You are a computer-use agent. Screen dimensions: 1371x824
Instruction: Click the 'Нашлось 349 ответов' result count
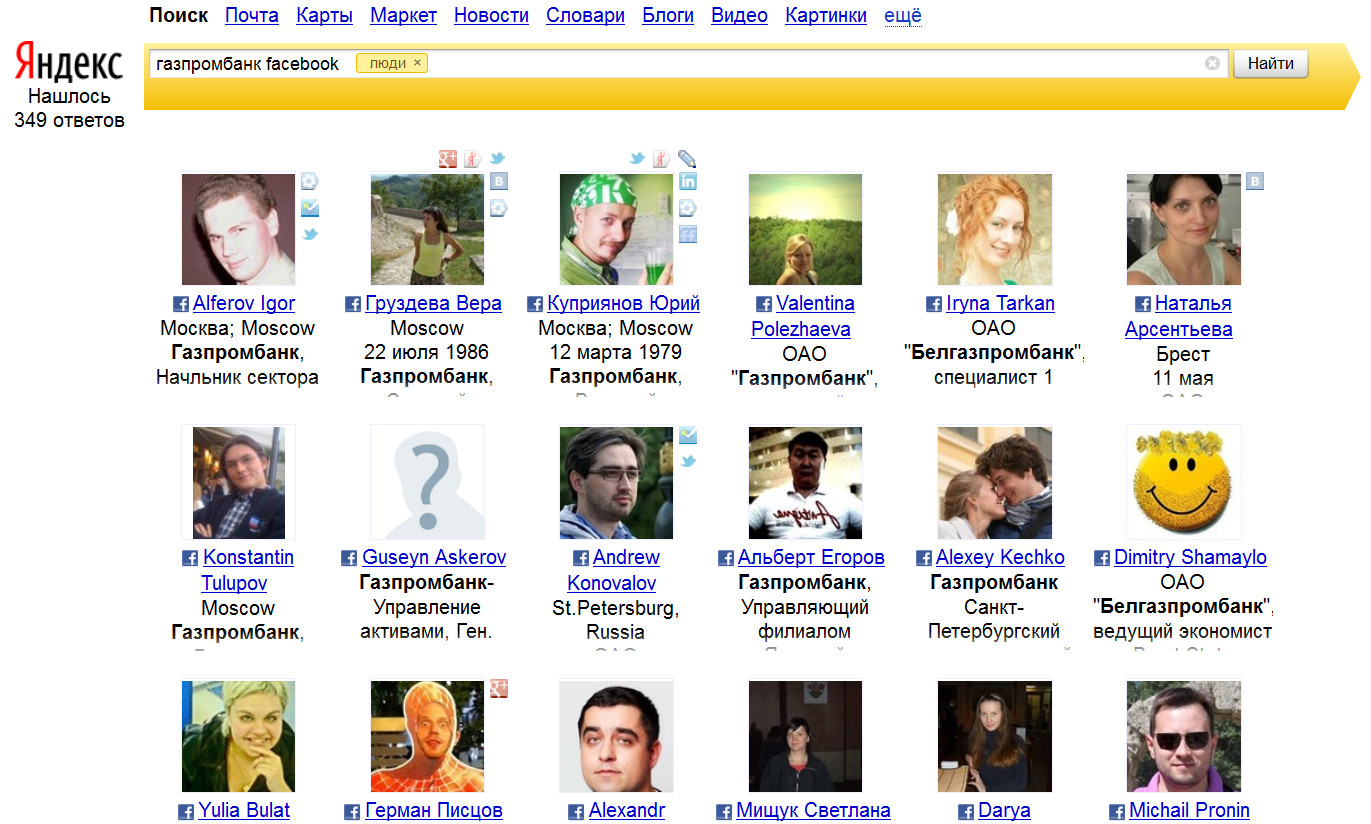pos(69,109)
